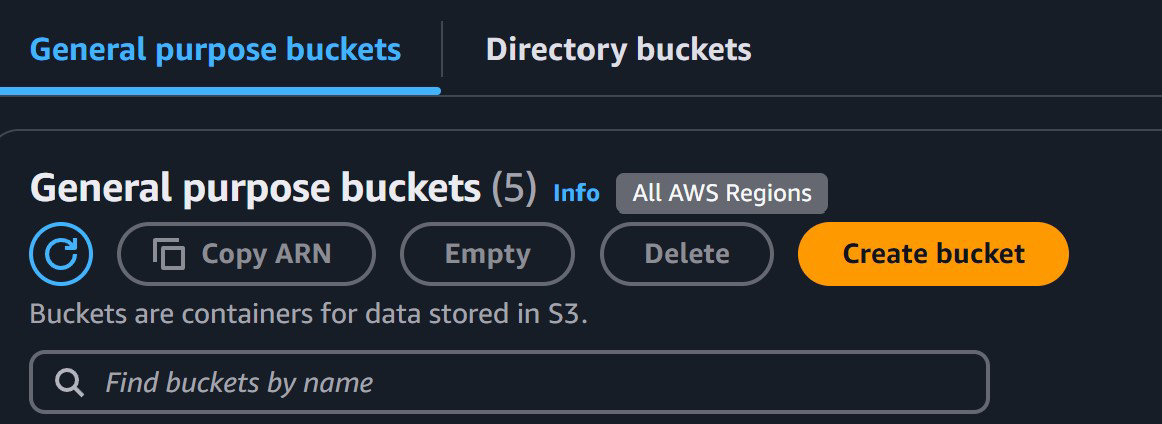
Task: Click the All AWS Regions badge
Action: pyautogui.click(x=721, y=193)
